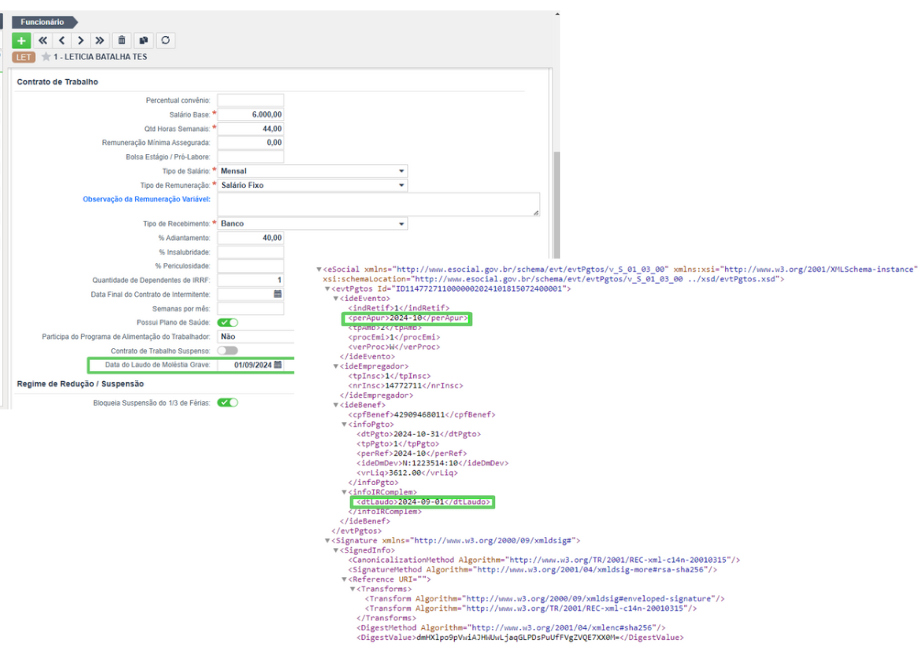Click the Regime de Redução / Suspensão heading
This screenshot has width=923, height=650.
tap(80, 384)
